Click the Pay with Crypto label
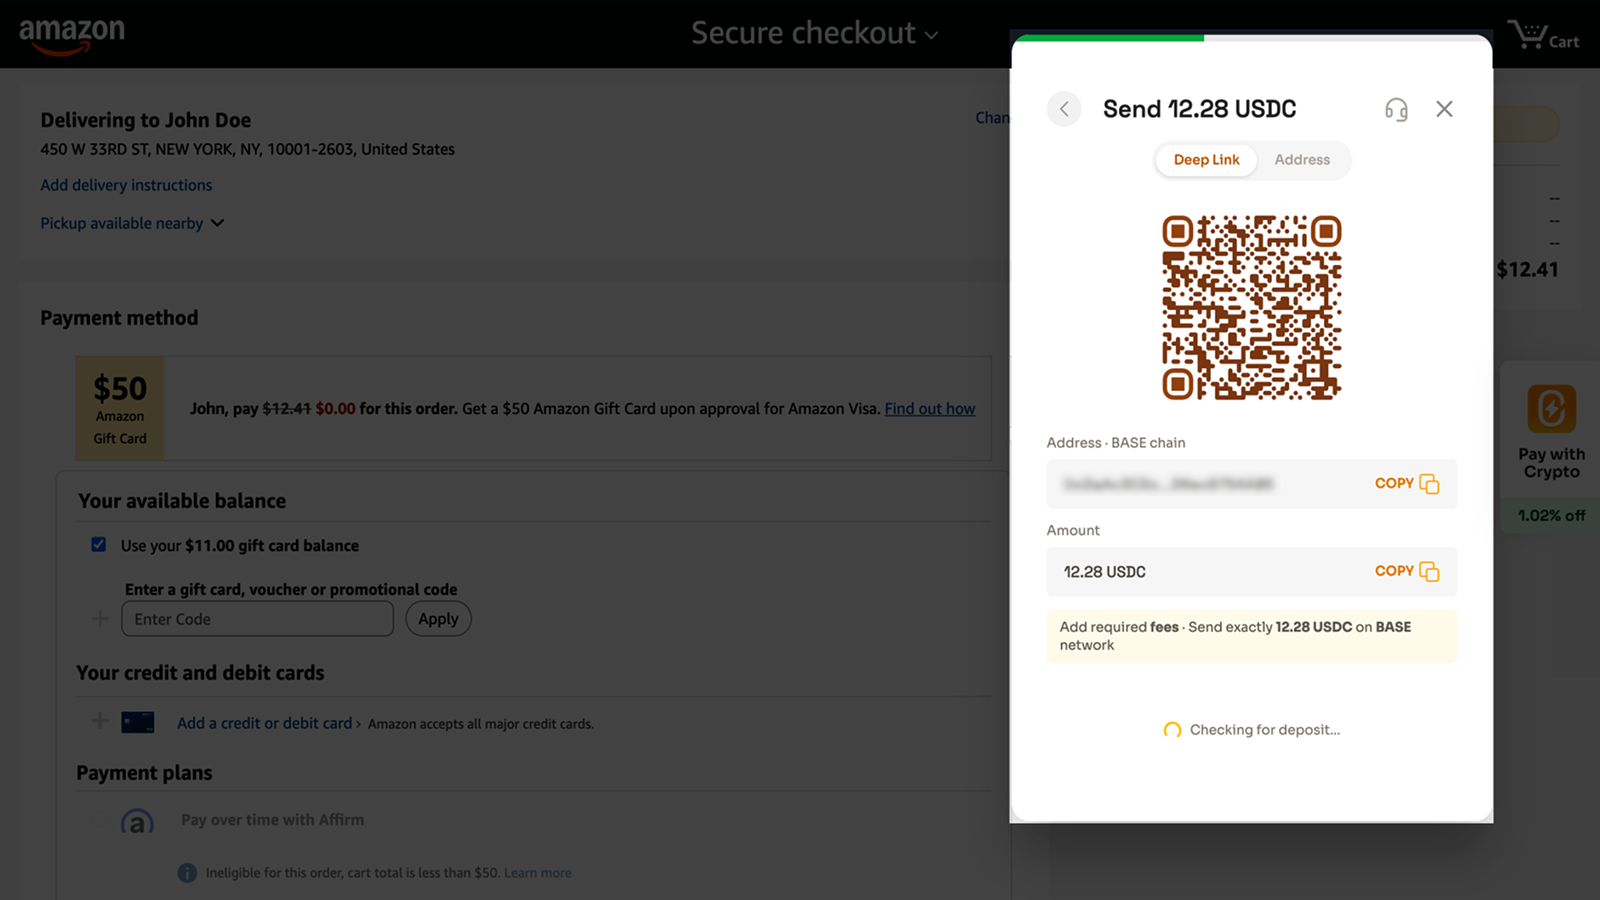The image size is (1600, 900). click(1551, 463)
